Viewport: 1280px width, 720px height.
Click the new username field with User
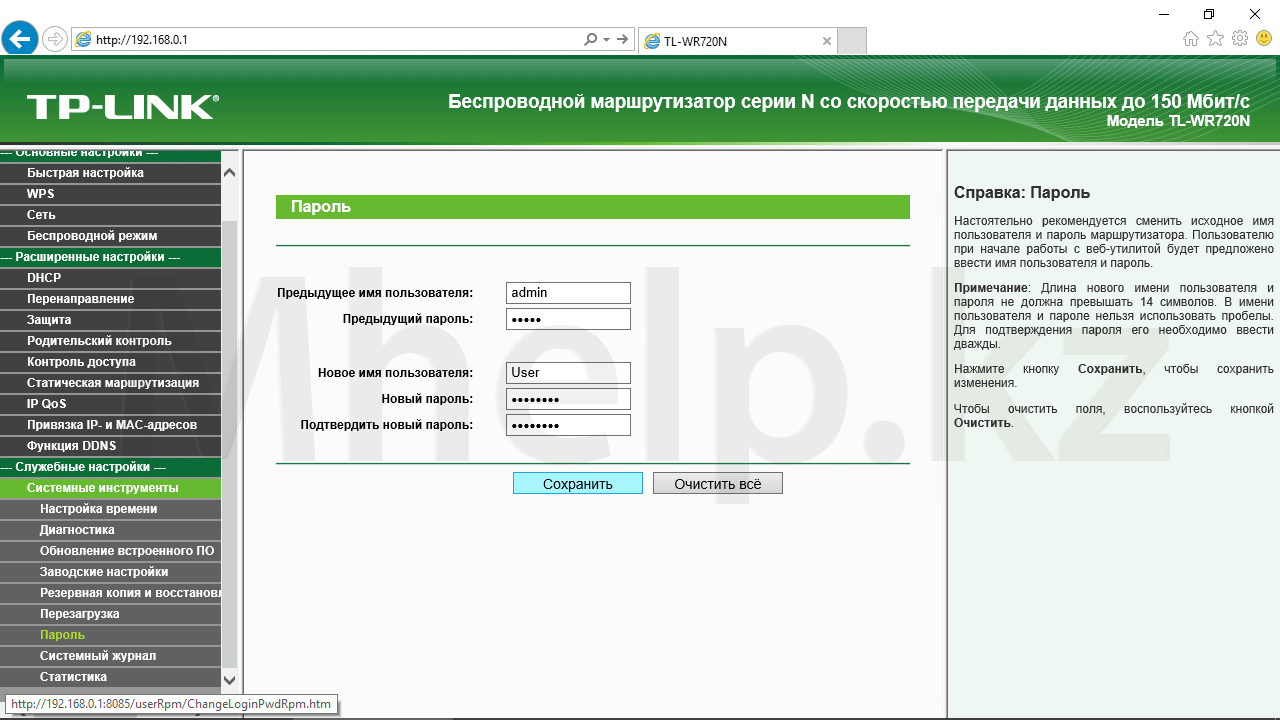click(x=568, y=373)
